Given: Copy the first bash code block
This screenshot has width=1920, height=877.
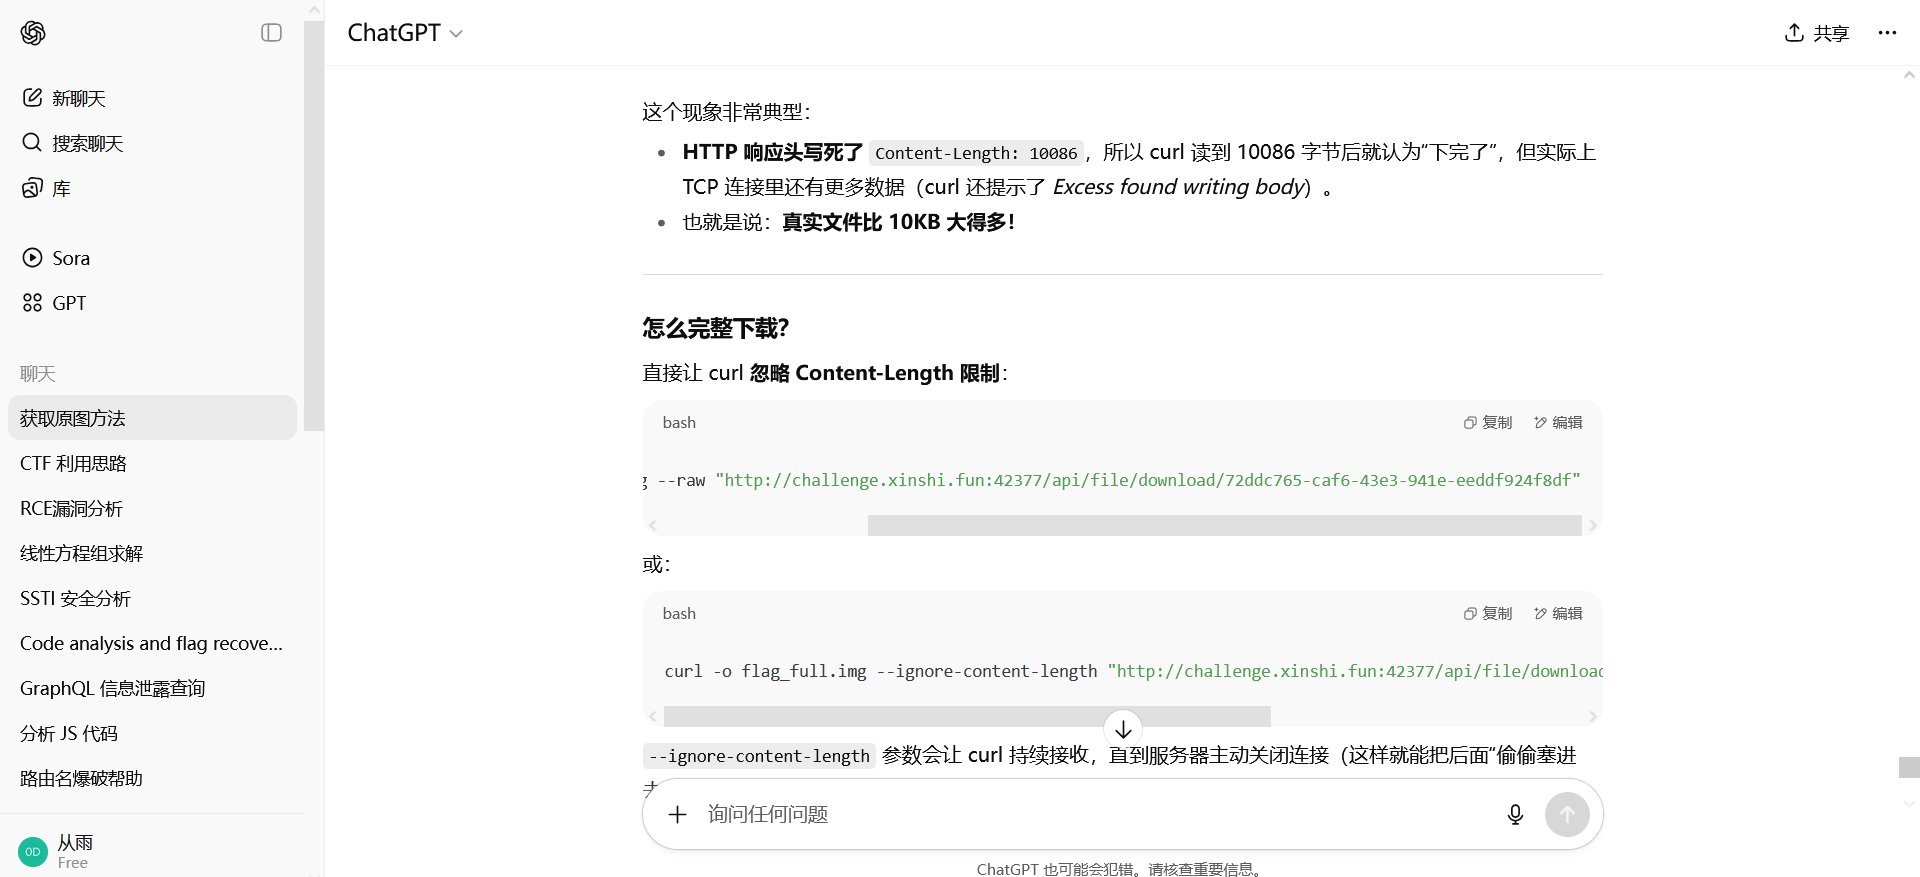Looking at the screenshot, I should pyautogui.click(x=1488, y=423).
